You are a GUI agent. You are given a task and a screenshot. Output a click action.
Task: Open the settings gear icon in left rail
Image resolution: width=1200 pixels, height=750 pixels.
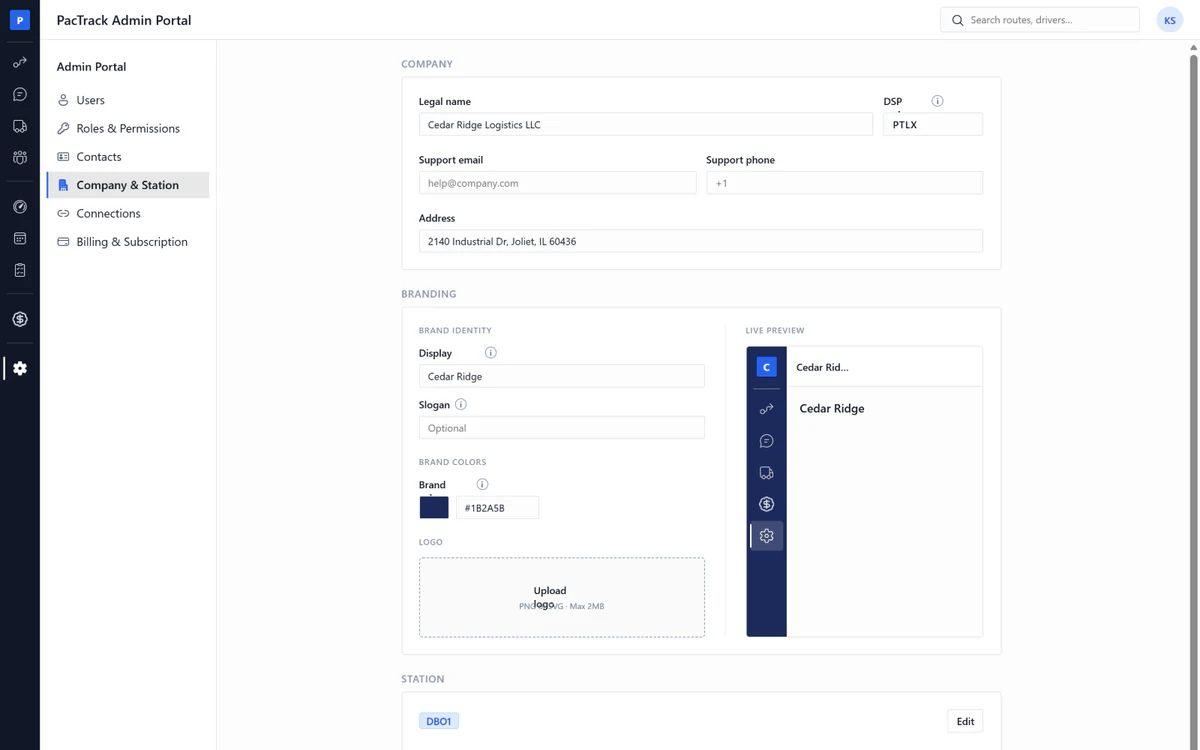pos(20,368)
